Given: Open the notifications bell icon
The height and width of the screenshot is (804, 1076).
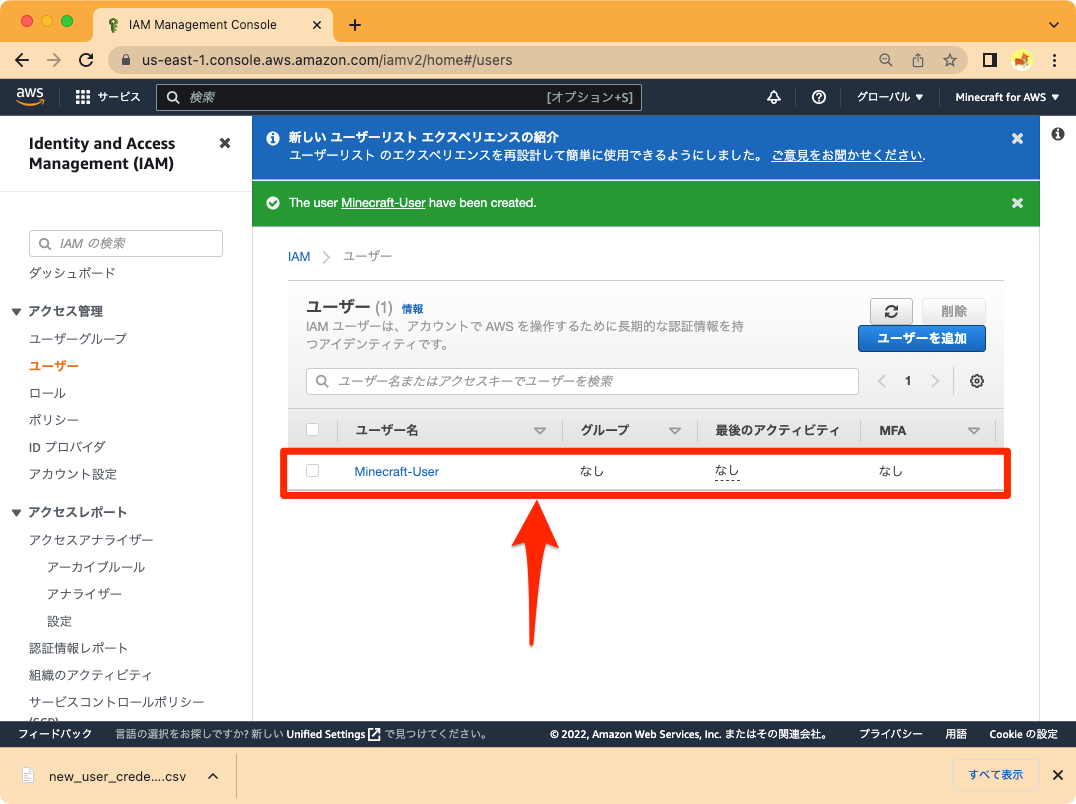Looking at the screenshot, I should coord(773,96).
